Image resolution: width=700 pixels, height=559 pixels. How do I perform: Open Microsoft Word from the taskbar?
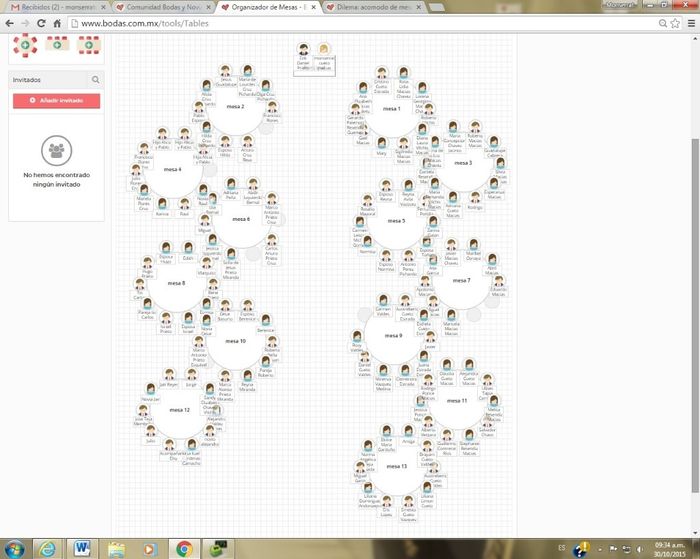click(81, 548)
